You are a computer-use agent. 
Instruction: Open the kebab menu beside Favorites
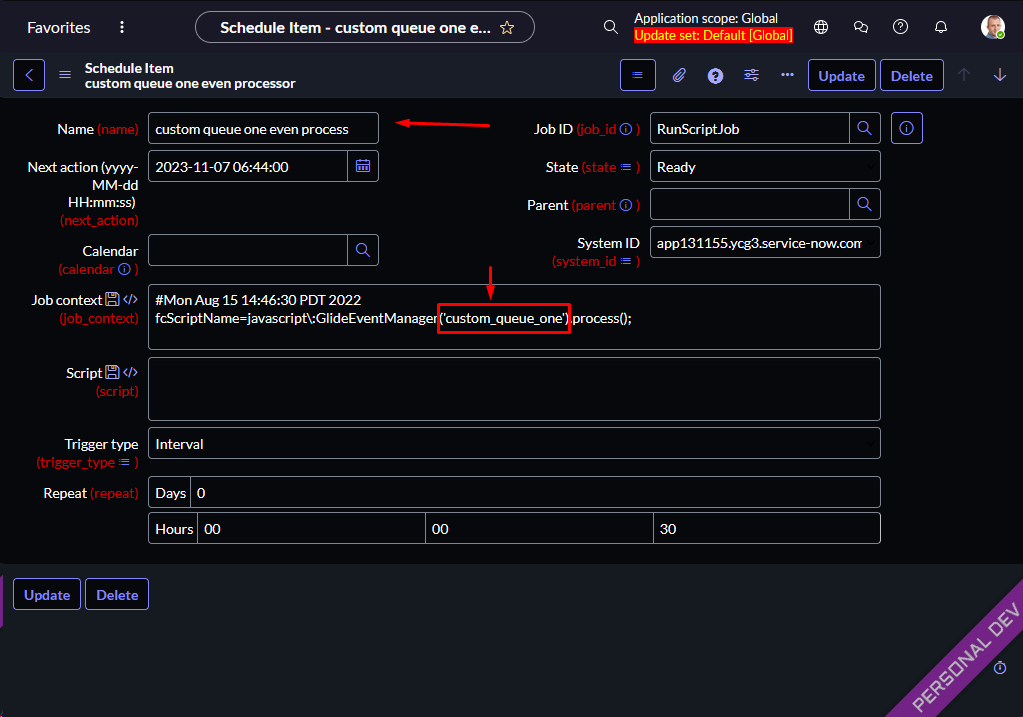point(122,28)
